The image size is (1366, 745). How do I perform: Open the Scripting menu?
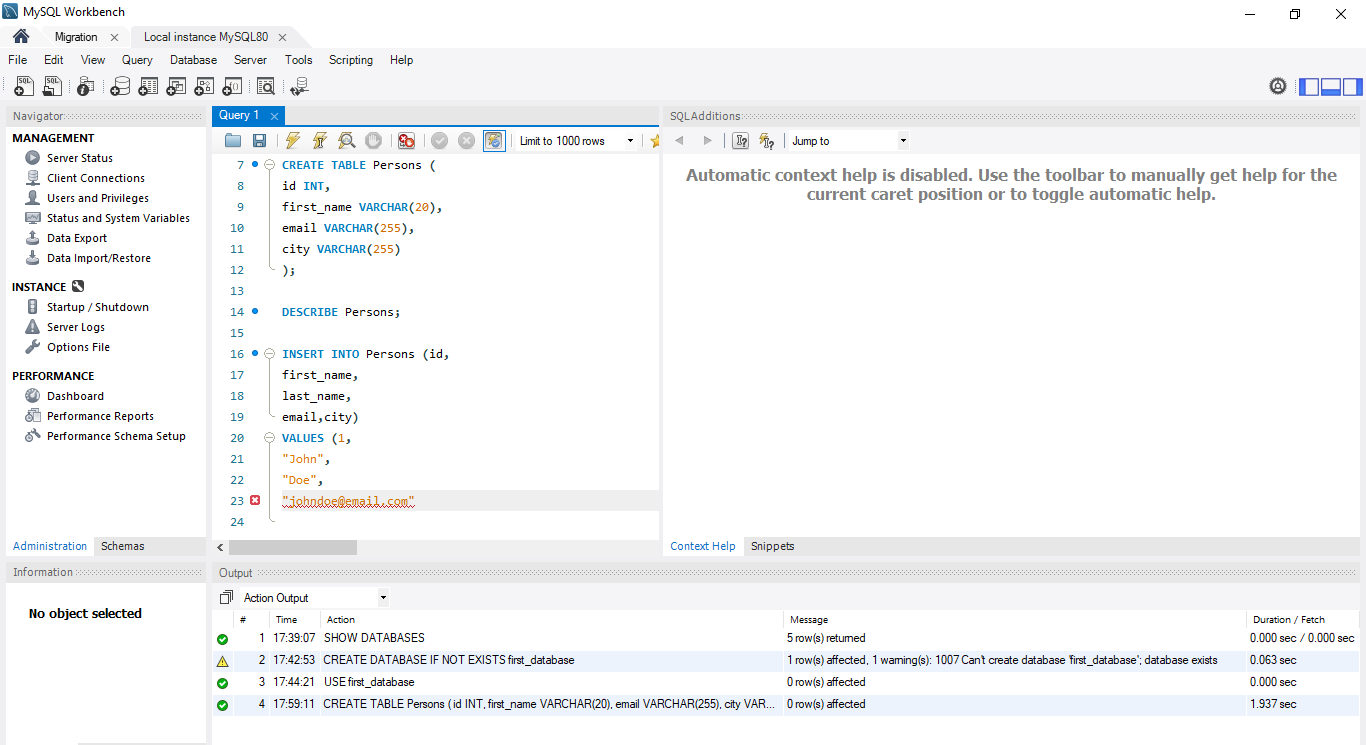[x=351, y=60]
